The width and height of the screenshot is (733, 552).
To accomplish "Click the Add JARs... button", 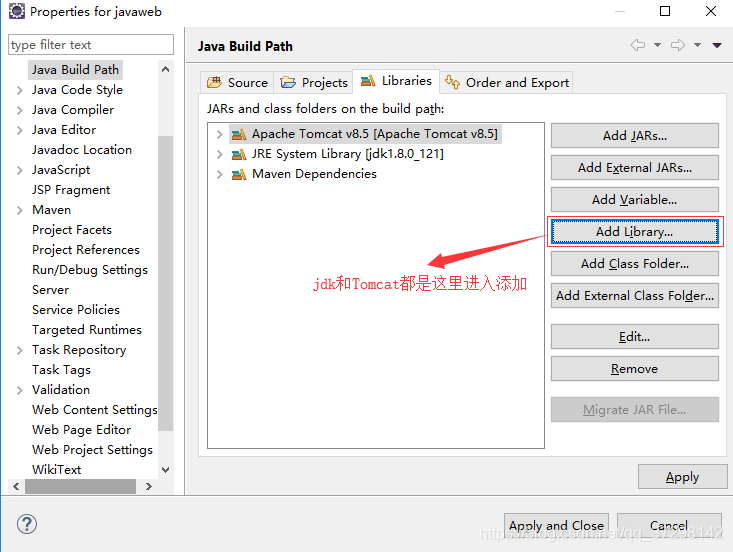I will click(x=634, y=136).
